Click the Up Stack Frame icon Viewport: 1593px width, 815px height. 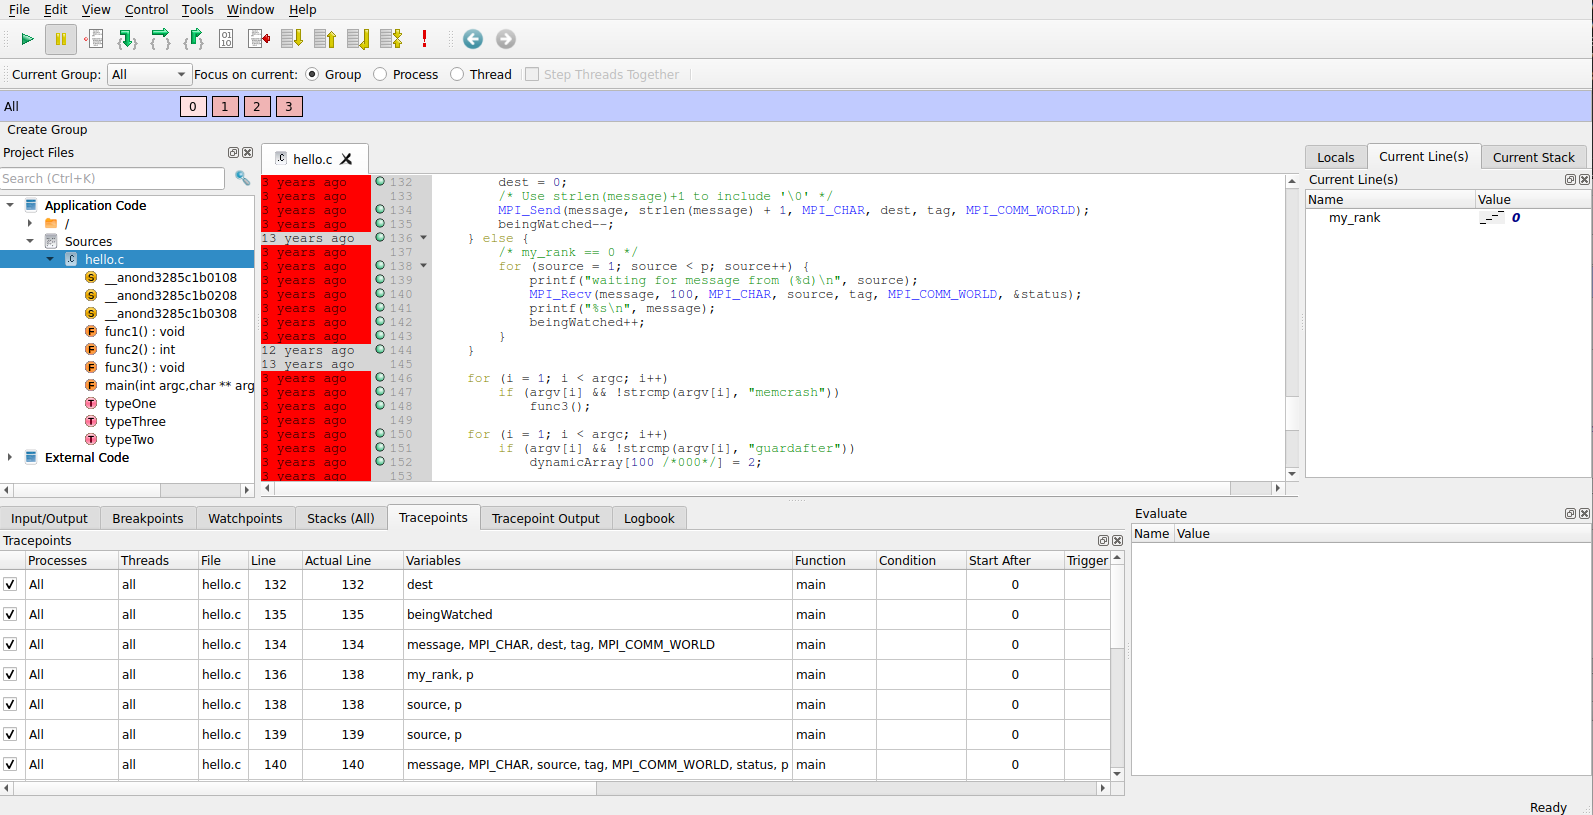point(325,39)
